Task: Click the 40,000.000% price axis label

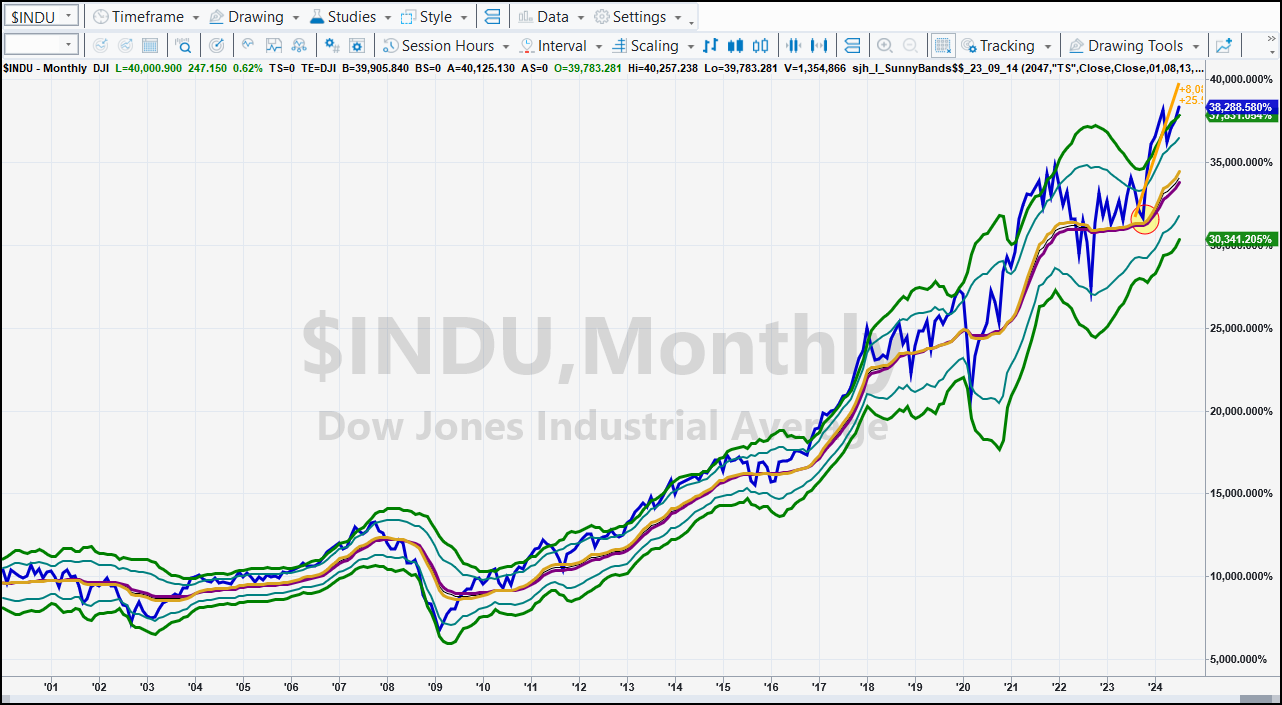Action: point(1240,79)
